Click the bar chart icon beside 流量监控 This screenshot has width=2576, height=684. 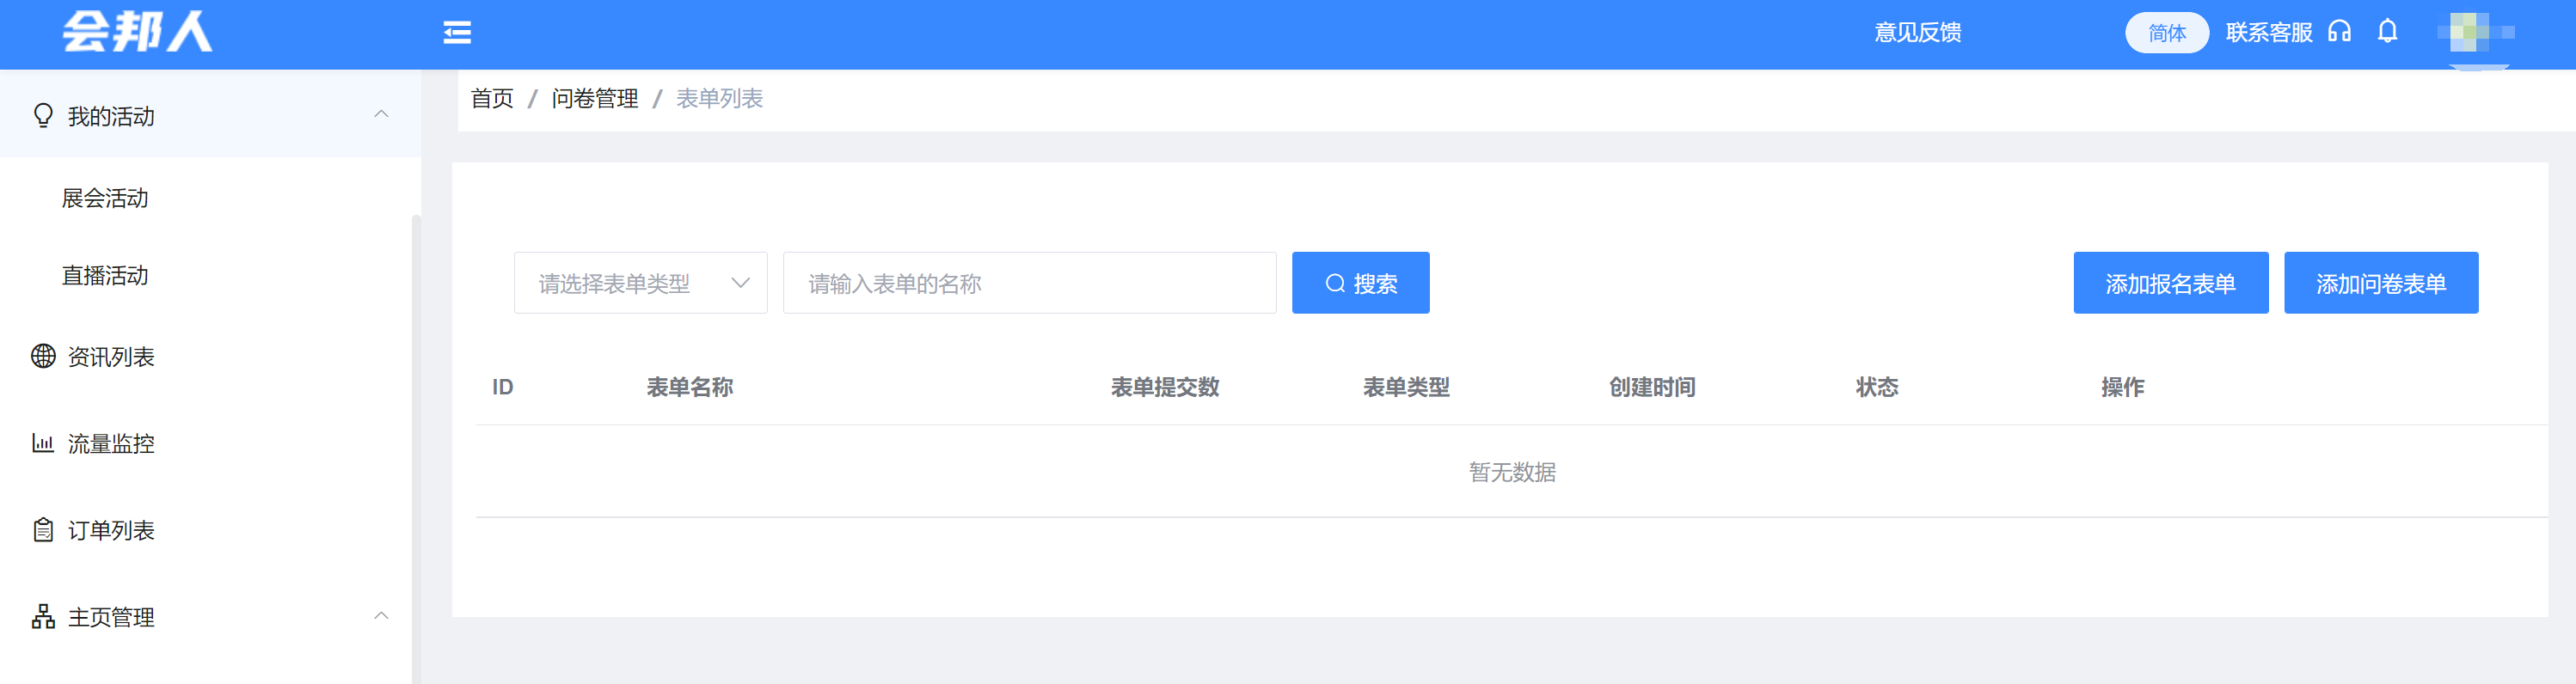(43, 443)
